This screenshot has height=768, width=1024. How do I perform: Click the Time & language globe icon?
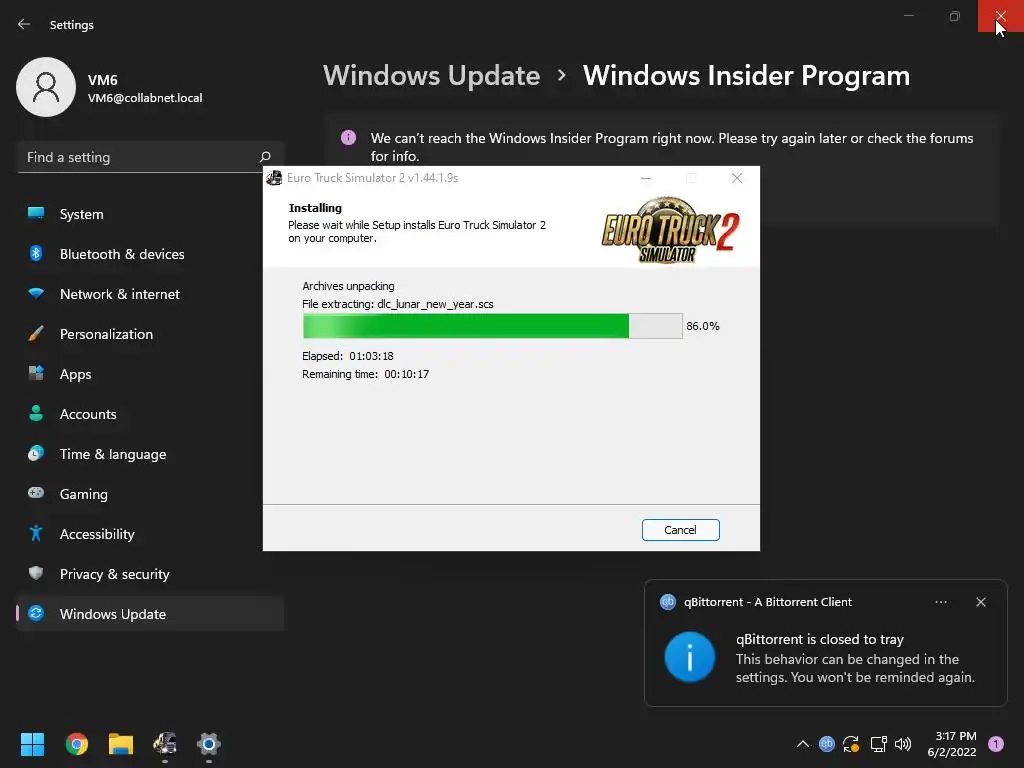(x=36, y=453)
